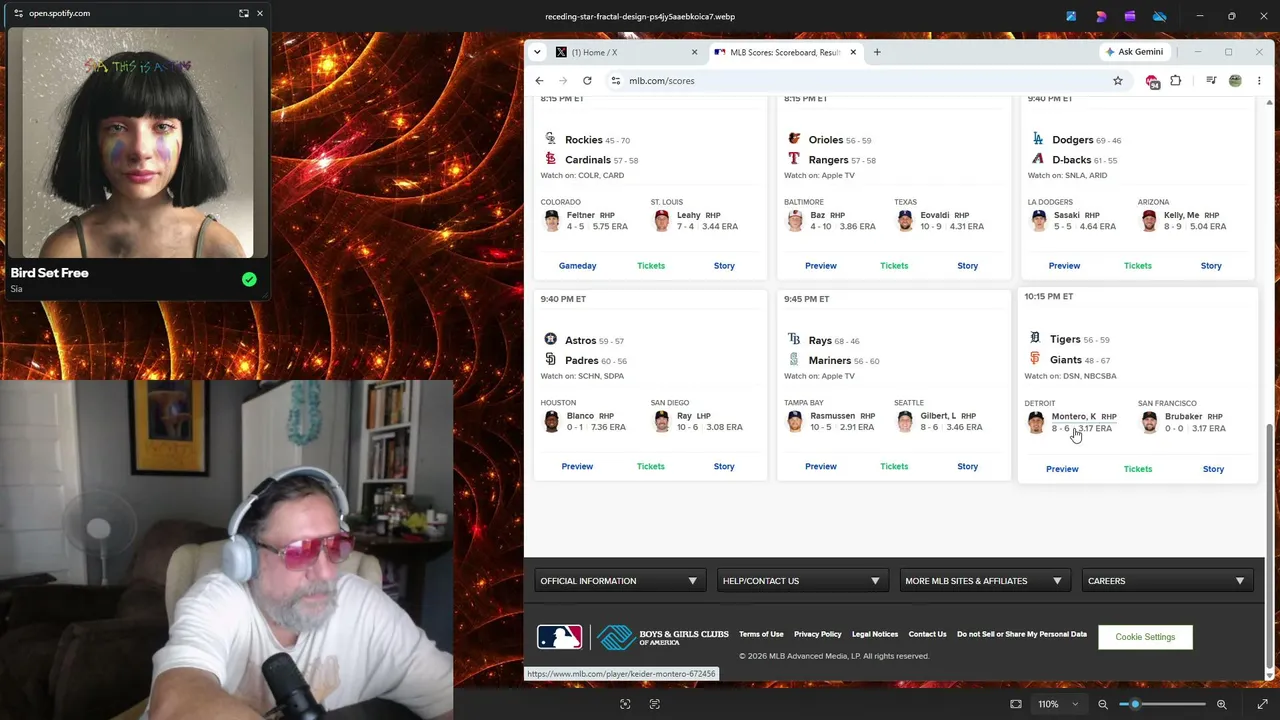Viewport: 1280px width, 720px height.
Task: Click the Orioles team logo
Action: click(x=794, y=139)
